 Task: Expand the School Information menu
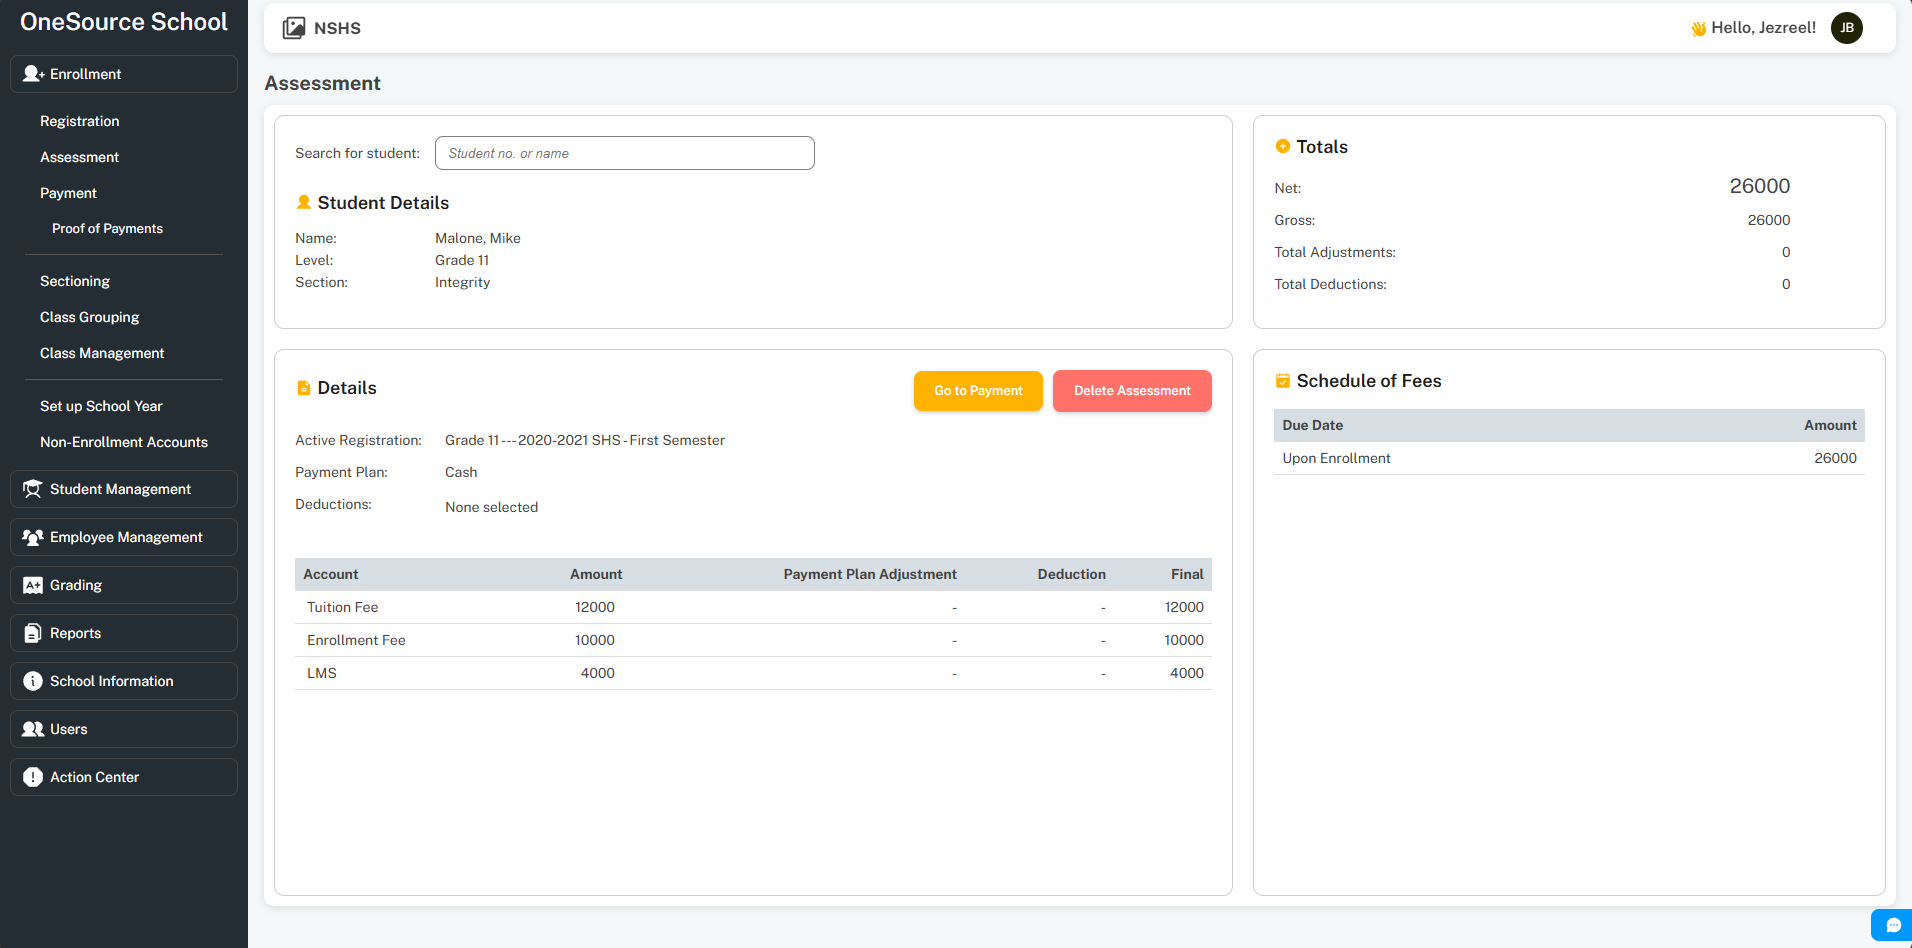click(x=124, y=681)
